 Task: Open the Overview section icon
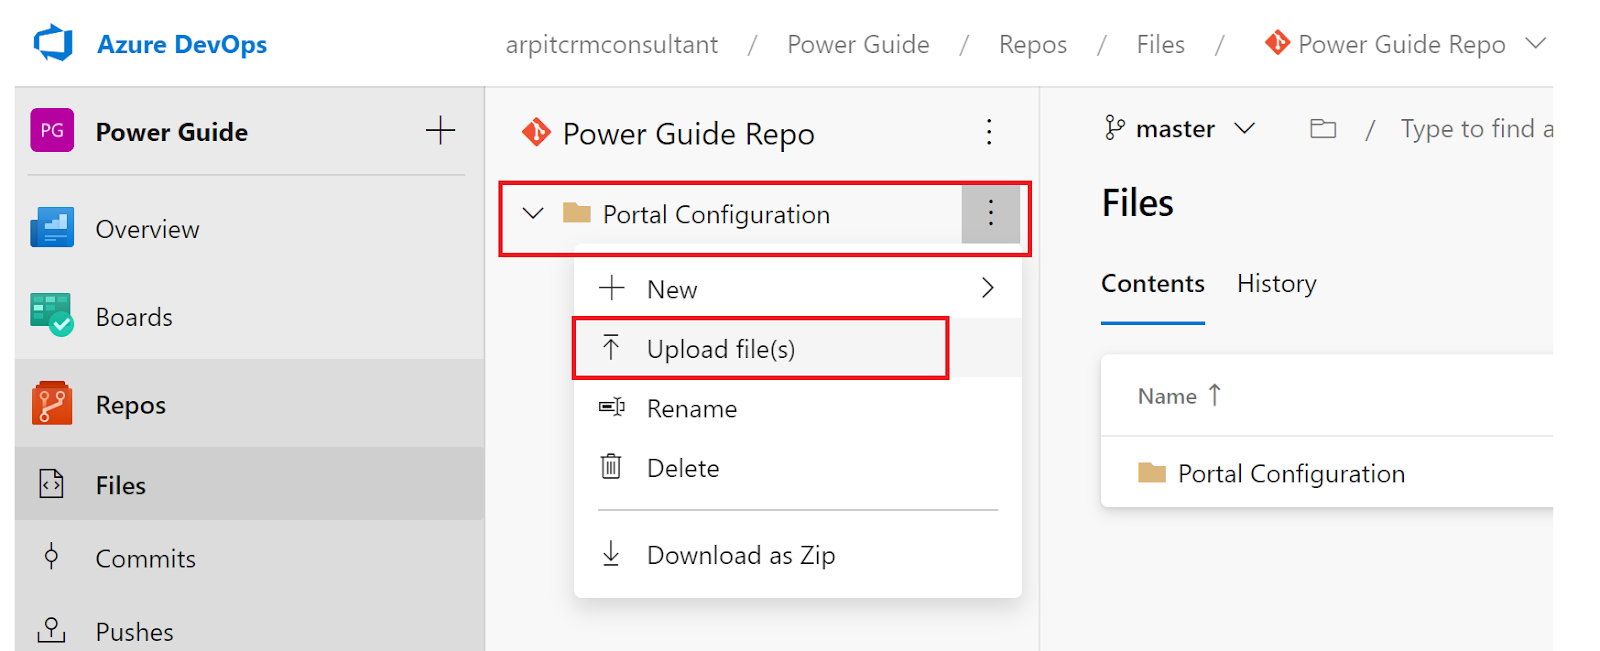click(x=51, y=229)
